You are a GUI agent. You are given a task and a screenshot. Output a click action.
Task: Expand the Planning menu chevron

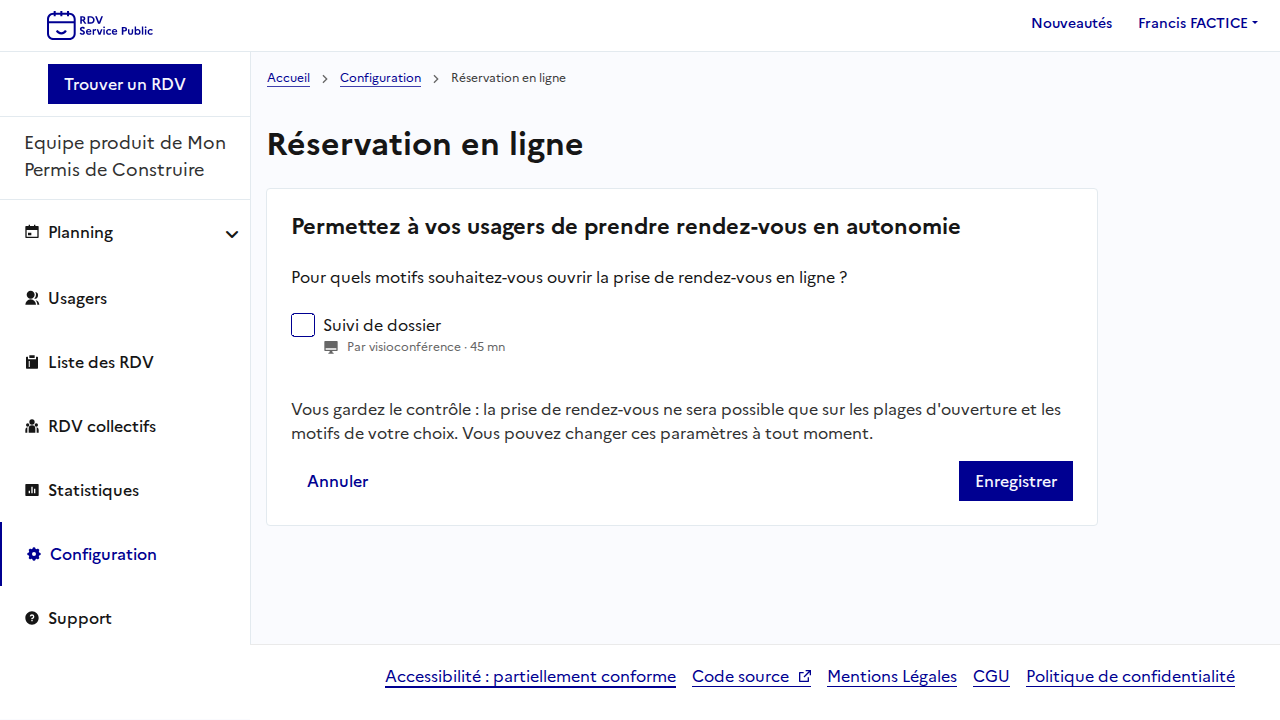tap(232, 234)
